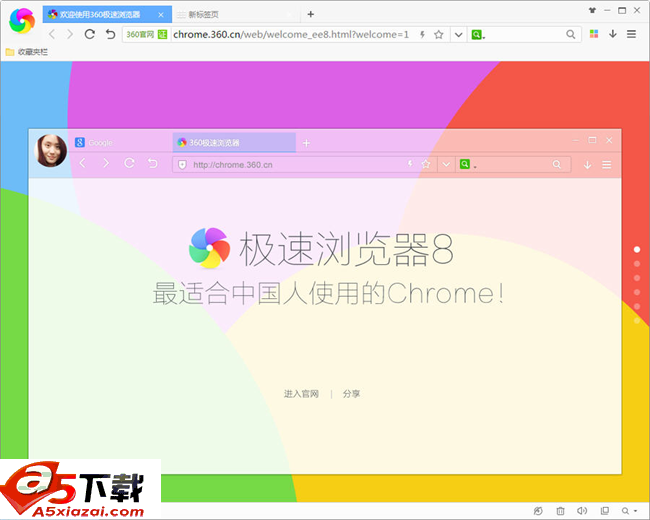
Task: Click the undo closed tab icon
Action: 110,34
